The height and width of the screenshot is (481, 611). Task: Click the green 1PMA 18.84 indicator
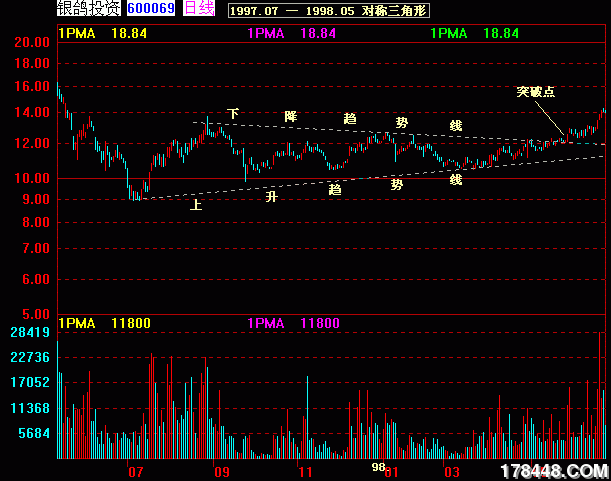point(475,33)
